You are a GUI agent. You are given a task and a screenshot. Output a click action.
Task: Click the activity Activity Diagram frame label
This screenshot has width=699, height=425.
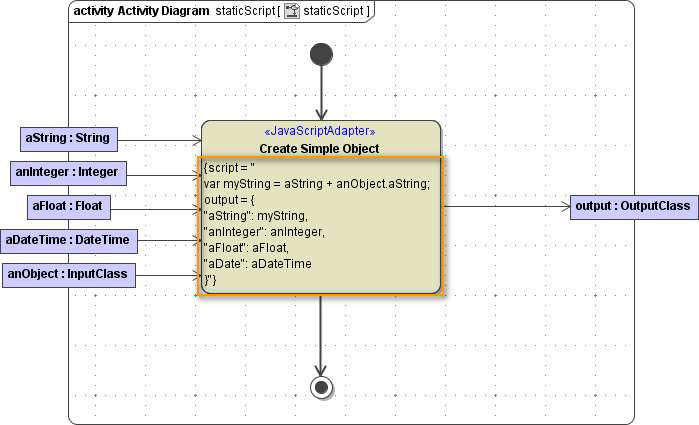coord(141,11)
